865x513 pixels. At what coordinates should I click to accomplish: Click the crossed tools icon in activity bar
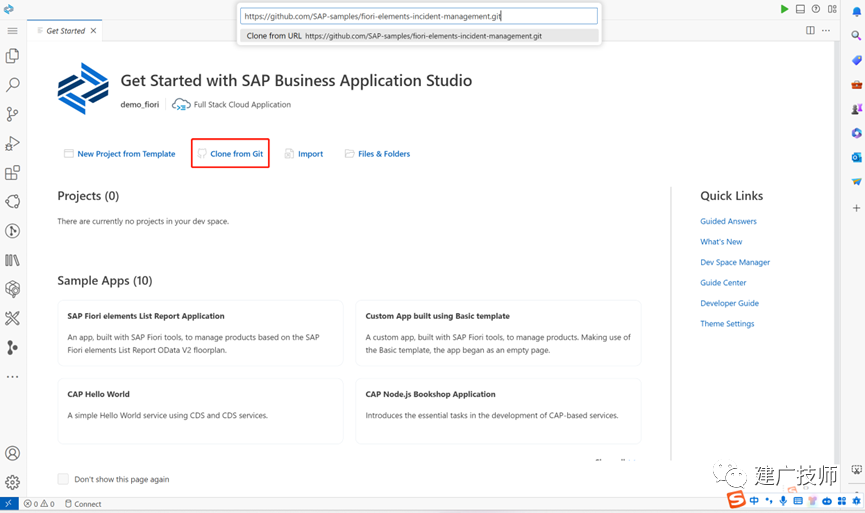[x=12, y=318]
